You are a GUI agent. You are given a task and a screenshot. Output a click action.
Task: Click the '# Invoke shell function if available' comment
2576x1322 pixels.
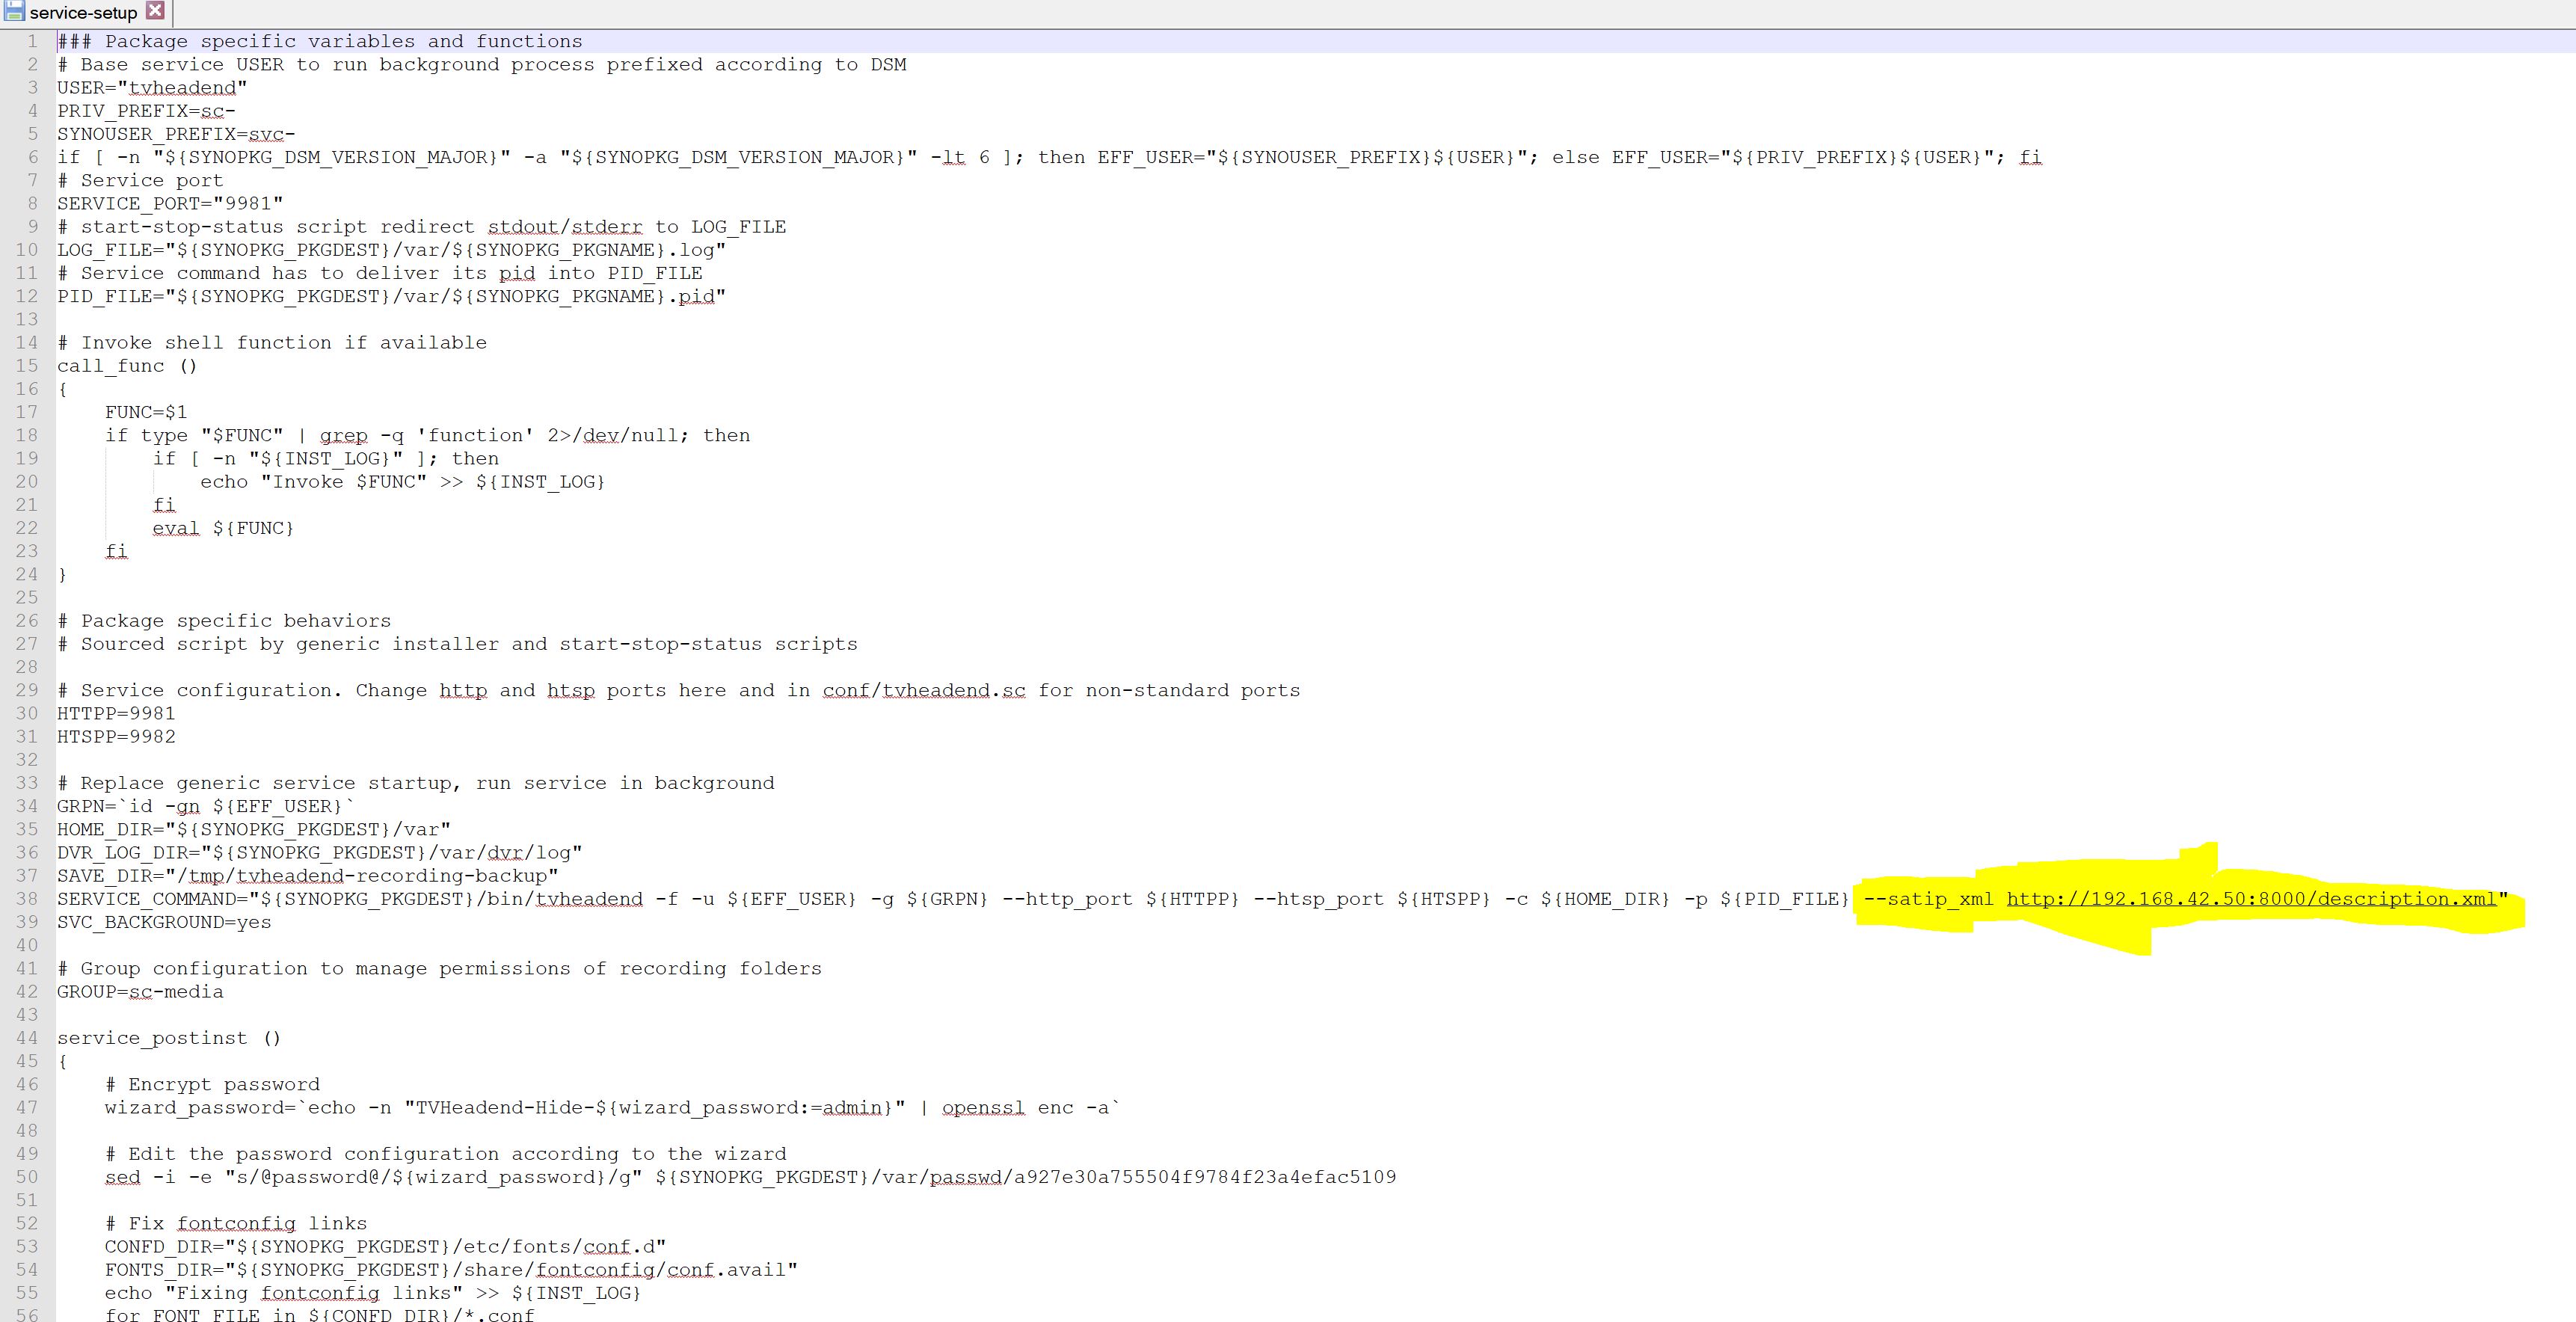tap(272, 343)
